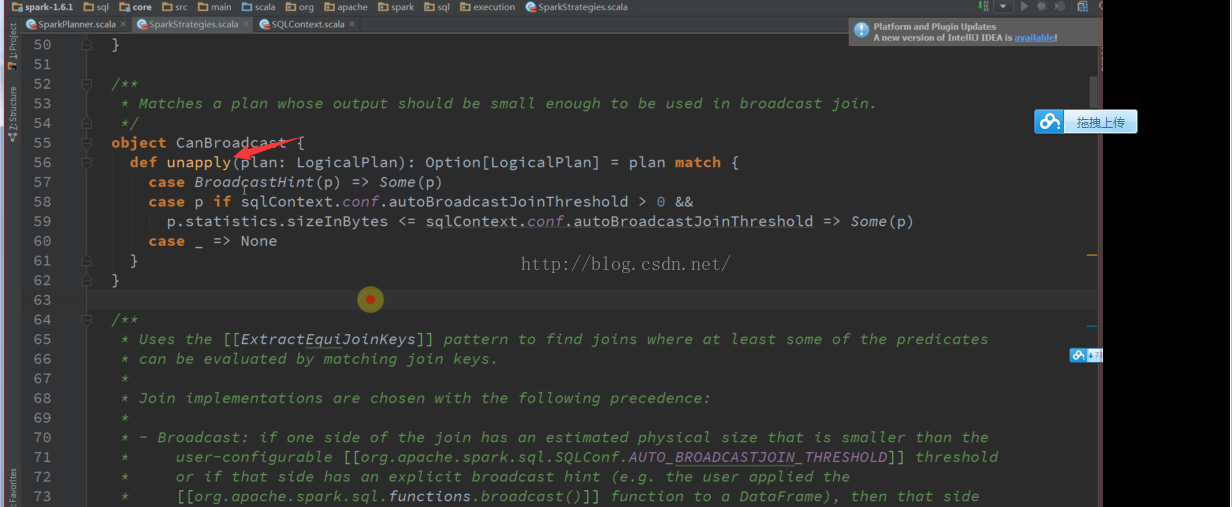Collapse the doc comment at line 64
The image size is (1232, 507).
click(x=87, y=320)
